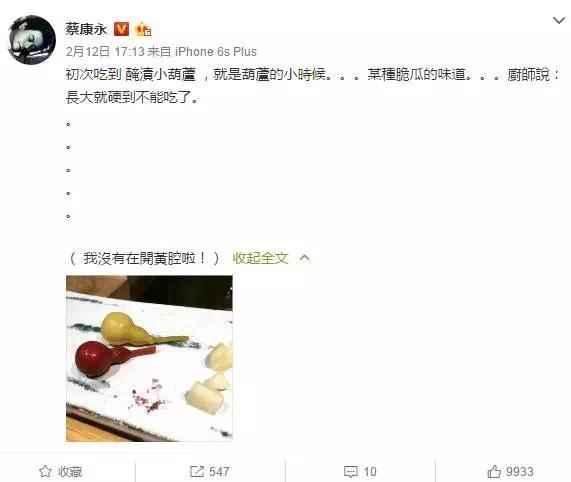Click the star favorite icon
This screenshot has height=482, width=571.
pyautogui.click(x=45, y=471)
